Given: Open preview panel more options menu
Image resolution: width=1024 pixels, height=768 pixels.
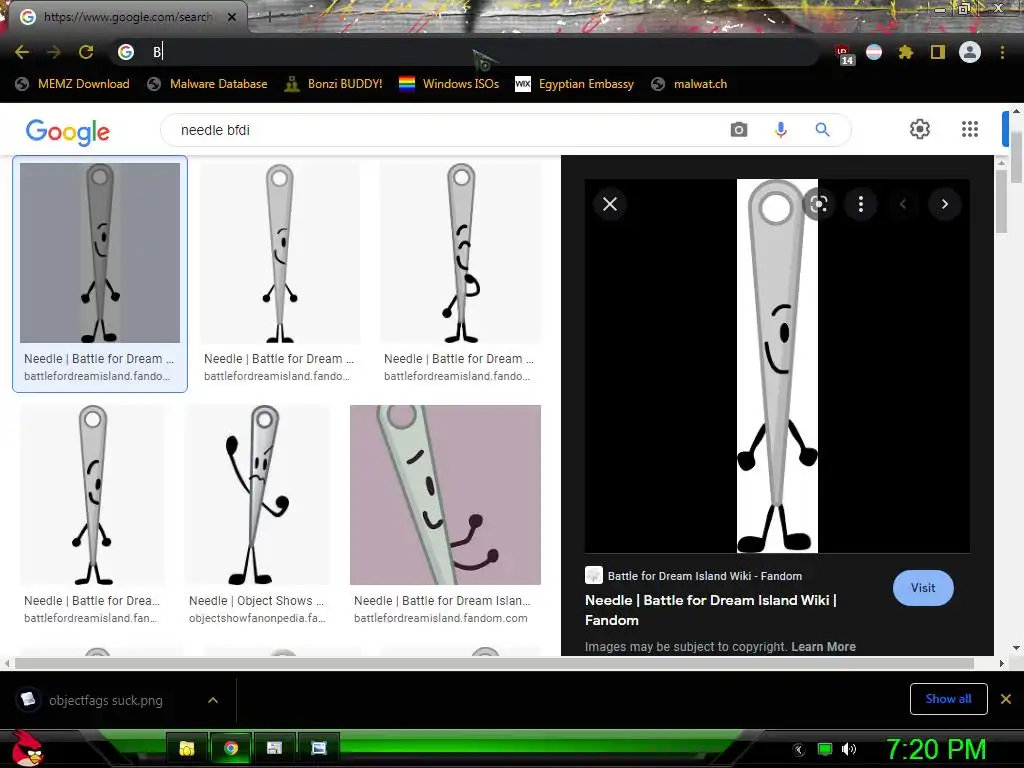Looking at the screenshot, I should pos(861,204).
